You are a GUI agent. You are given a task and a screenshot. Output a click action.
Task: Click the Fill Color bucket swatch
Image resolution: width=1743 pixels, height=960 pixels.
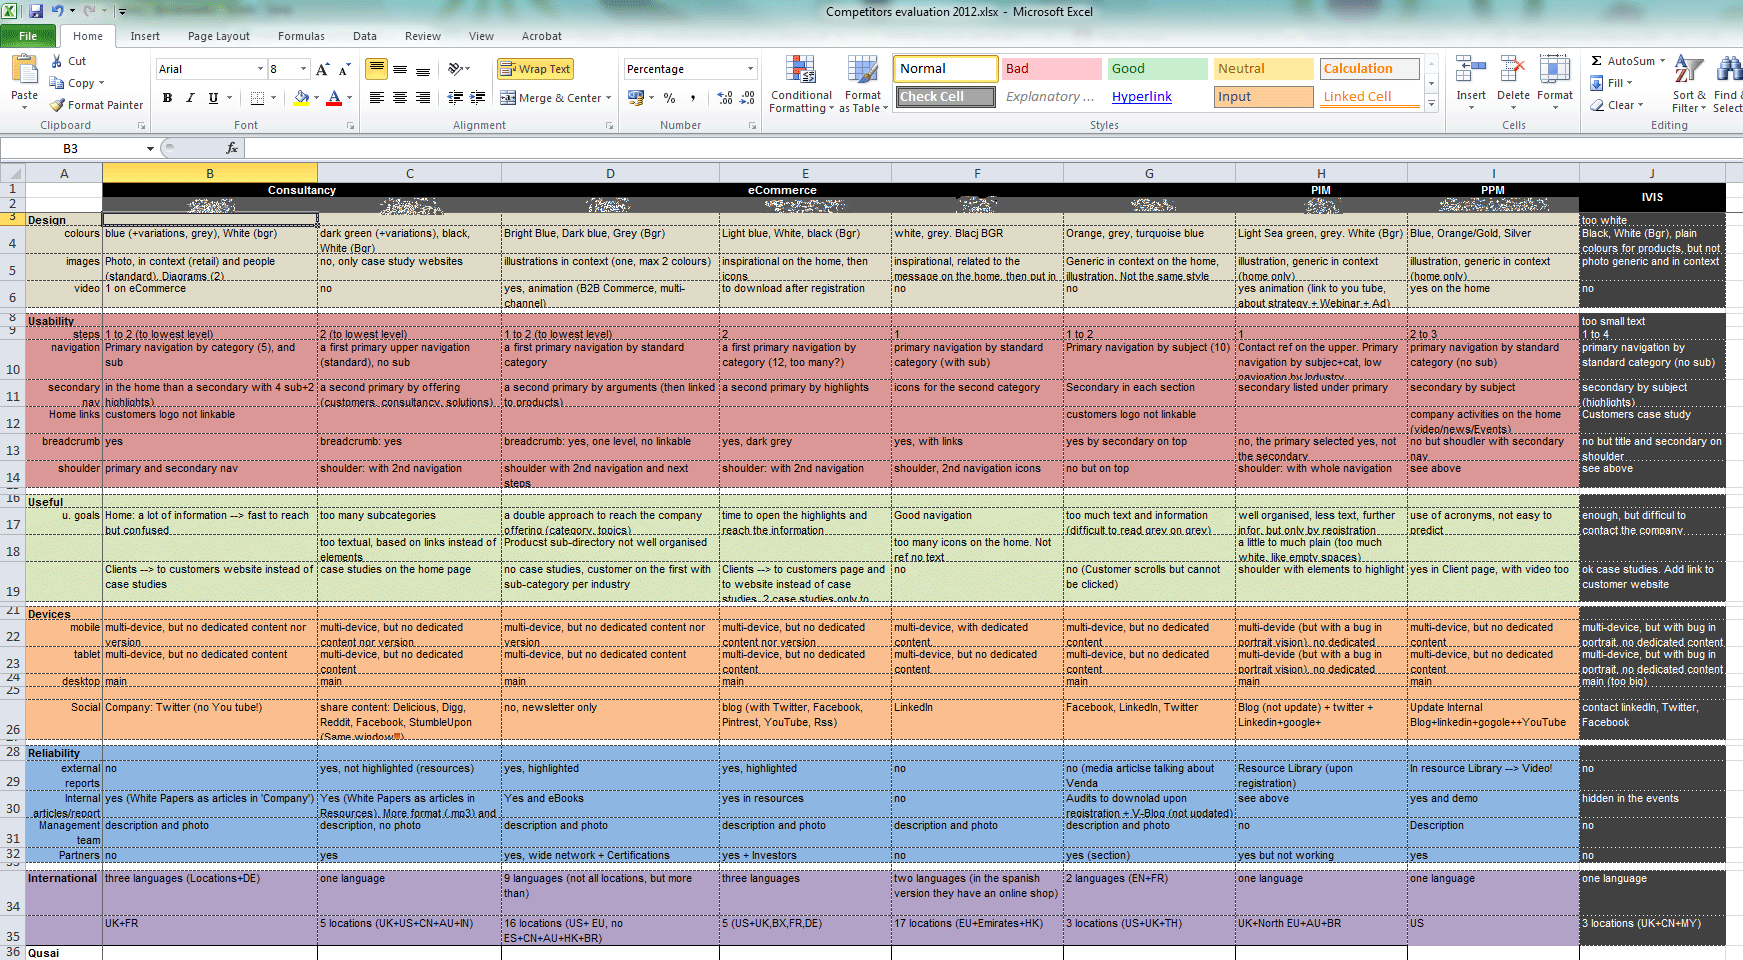pyautogui.click(x=301, y=98)
